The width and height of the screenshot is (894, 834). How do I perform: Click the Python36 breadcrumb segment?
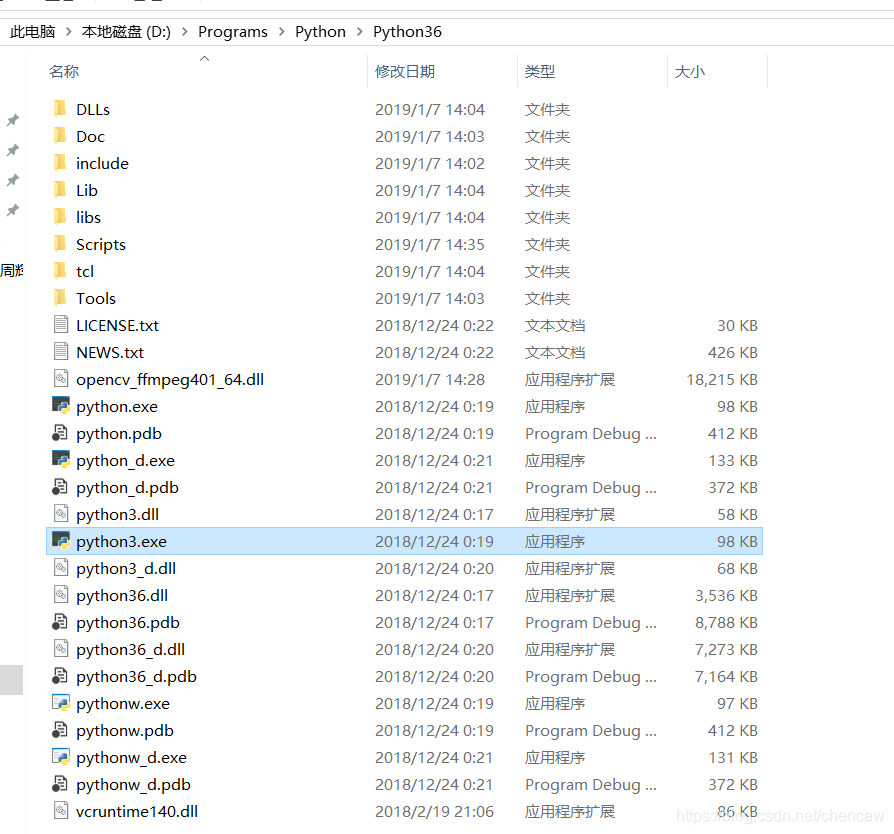tap(407, 31)
